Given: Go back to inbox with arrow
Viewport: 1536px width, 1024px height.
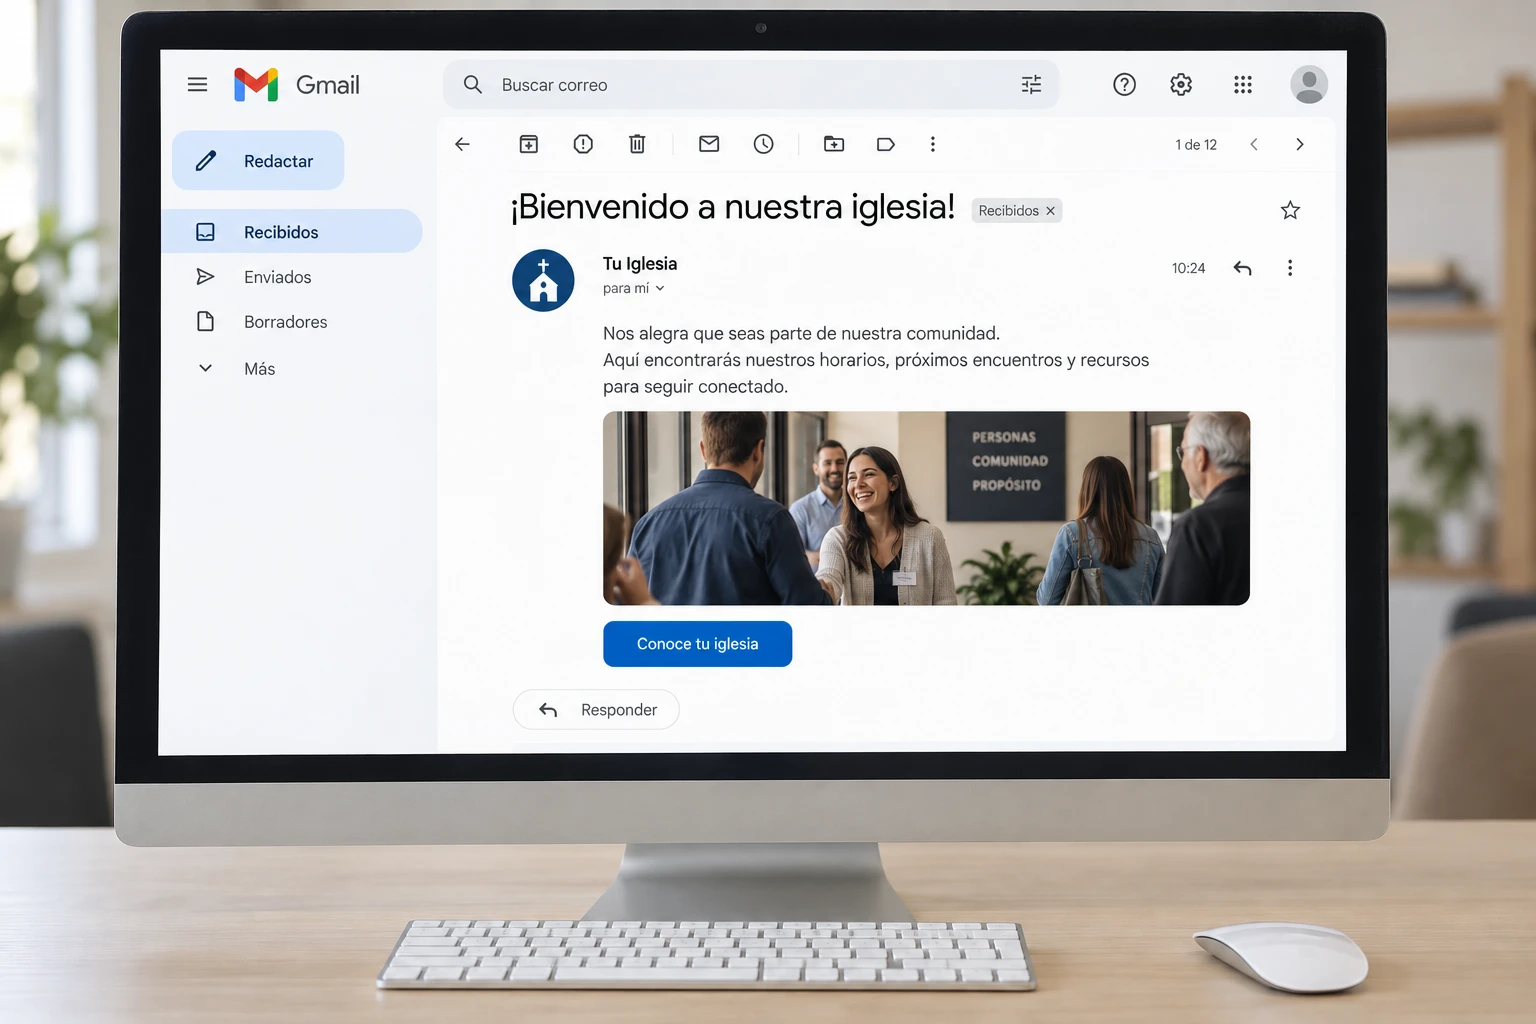Looking at the screenshot, I should 462,144.
